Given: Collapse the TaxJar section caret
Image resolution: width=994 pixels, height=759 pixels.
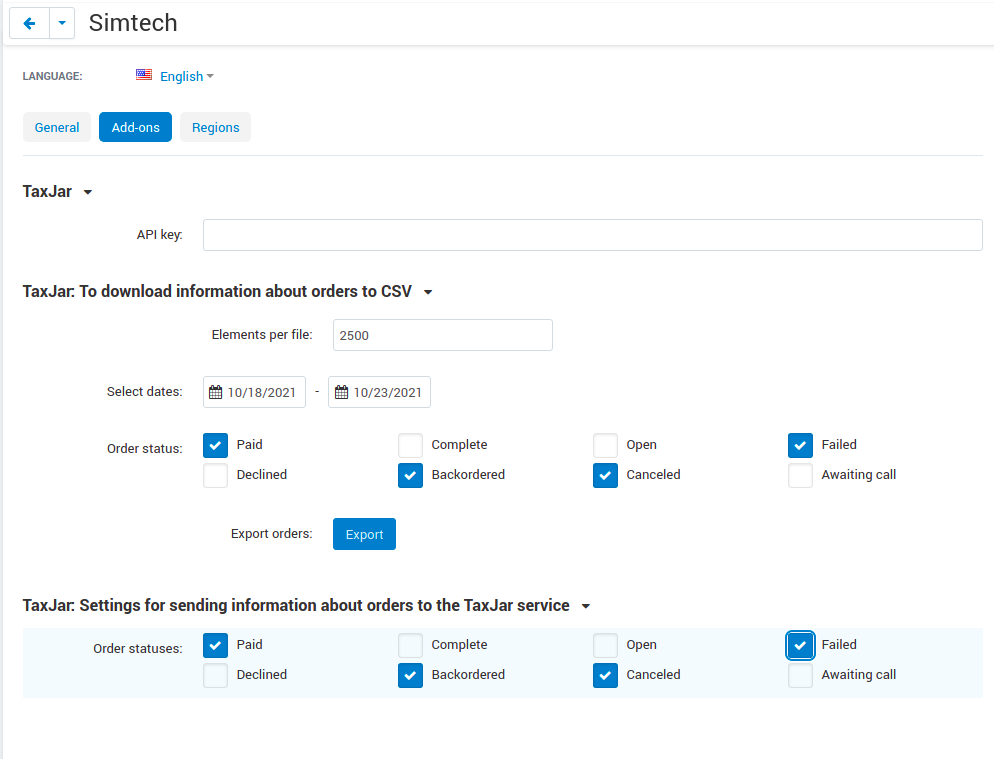Looking at the screenshot, I should 88,192.
